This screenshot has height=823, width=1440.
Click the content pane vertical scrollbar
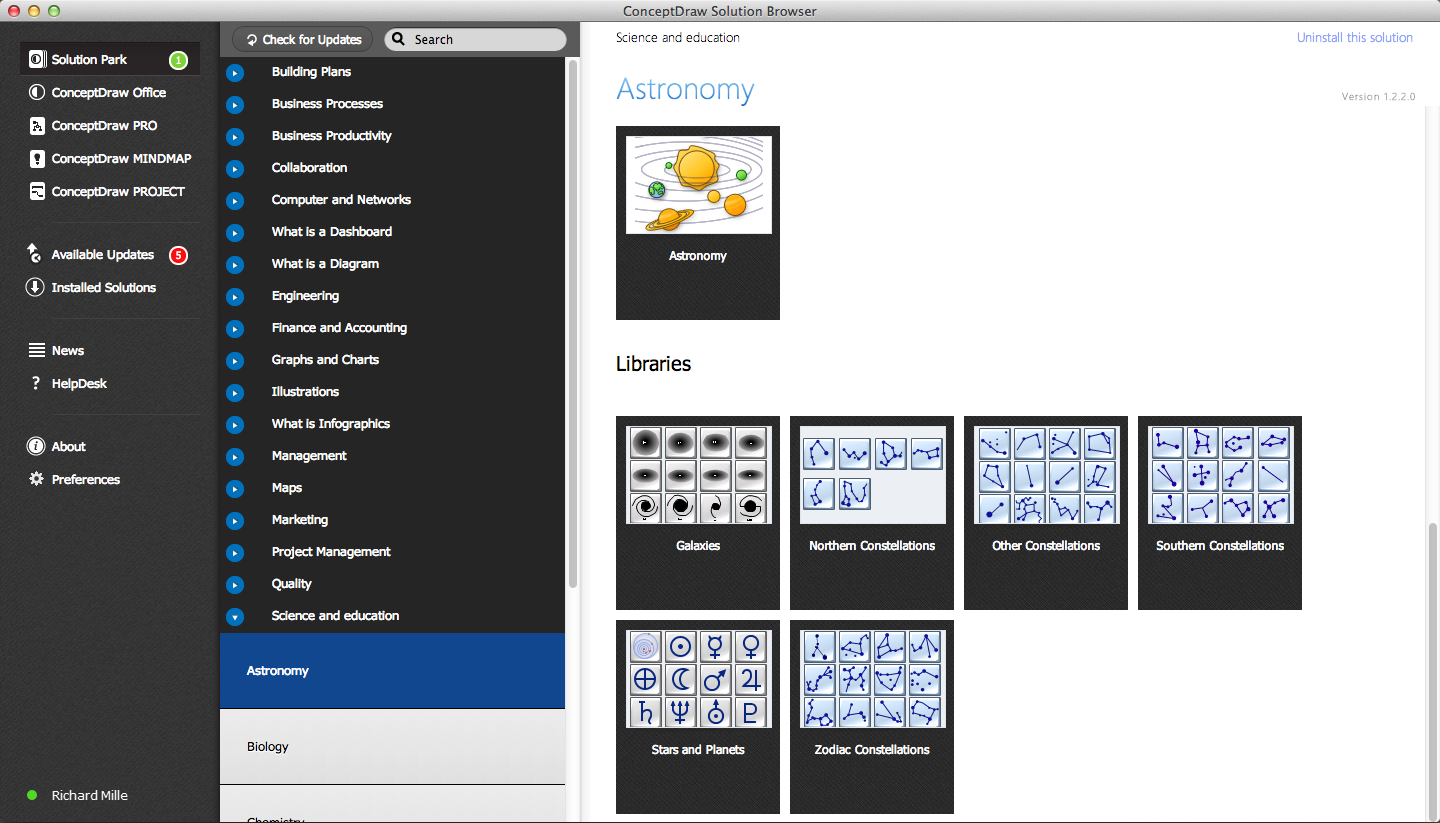pos(1432,670)
